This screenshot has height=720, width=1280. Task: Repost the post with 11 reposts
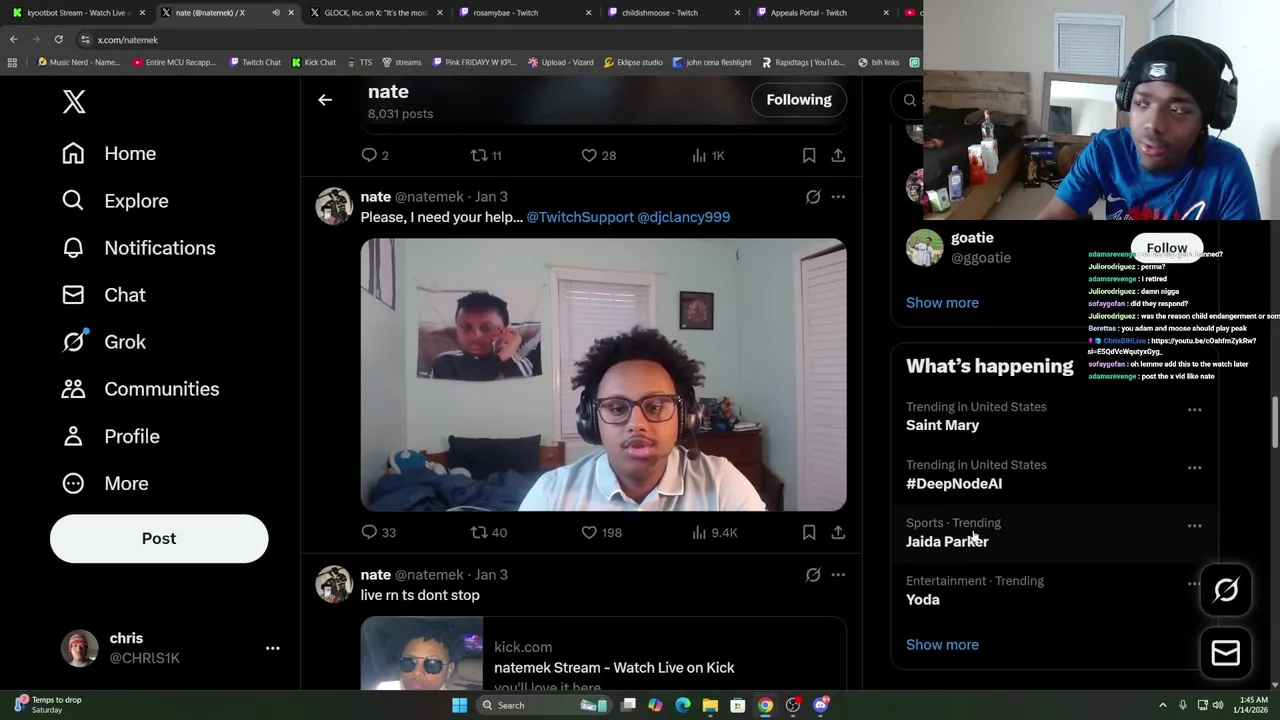click(486, 155)
